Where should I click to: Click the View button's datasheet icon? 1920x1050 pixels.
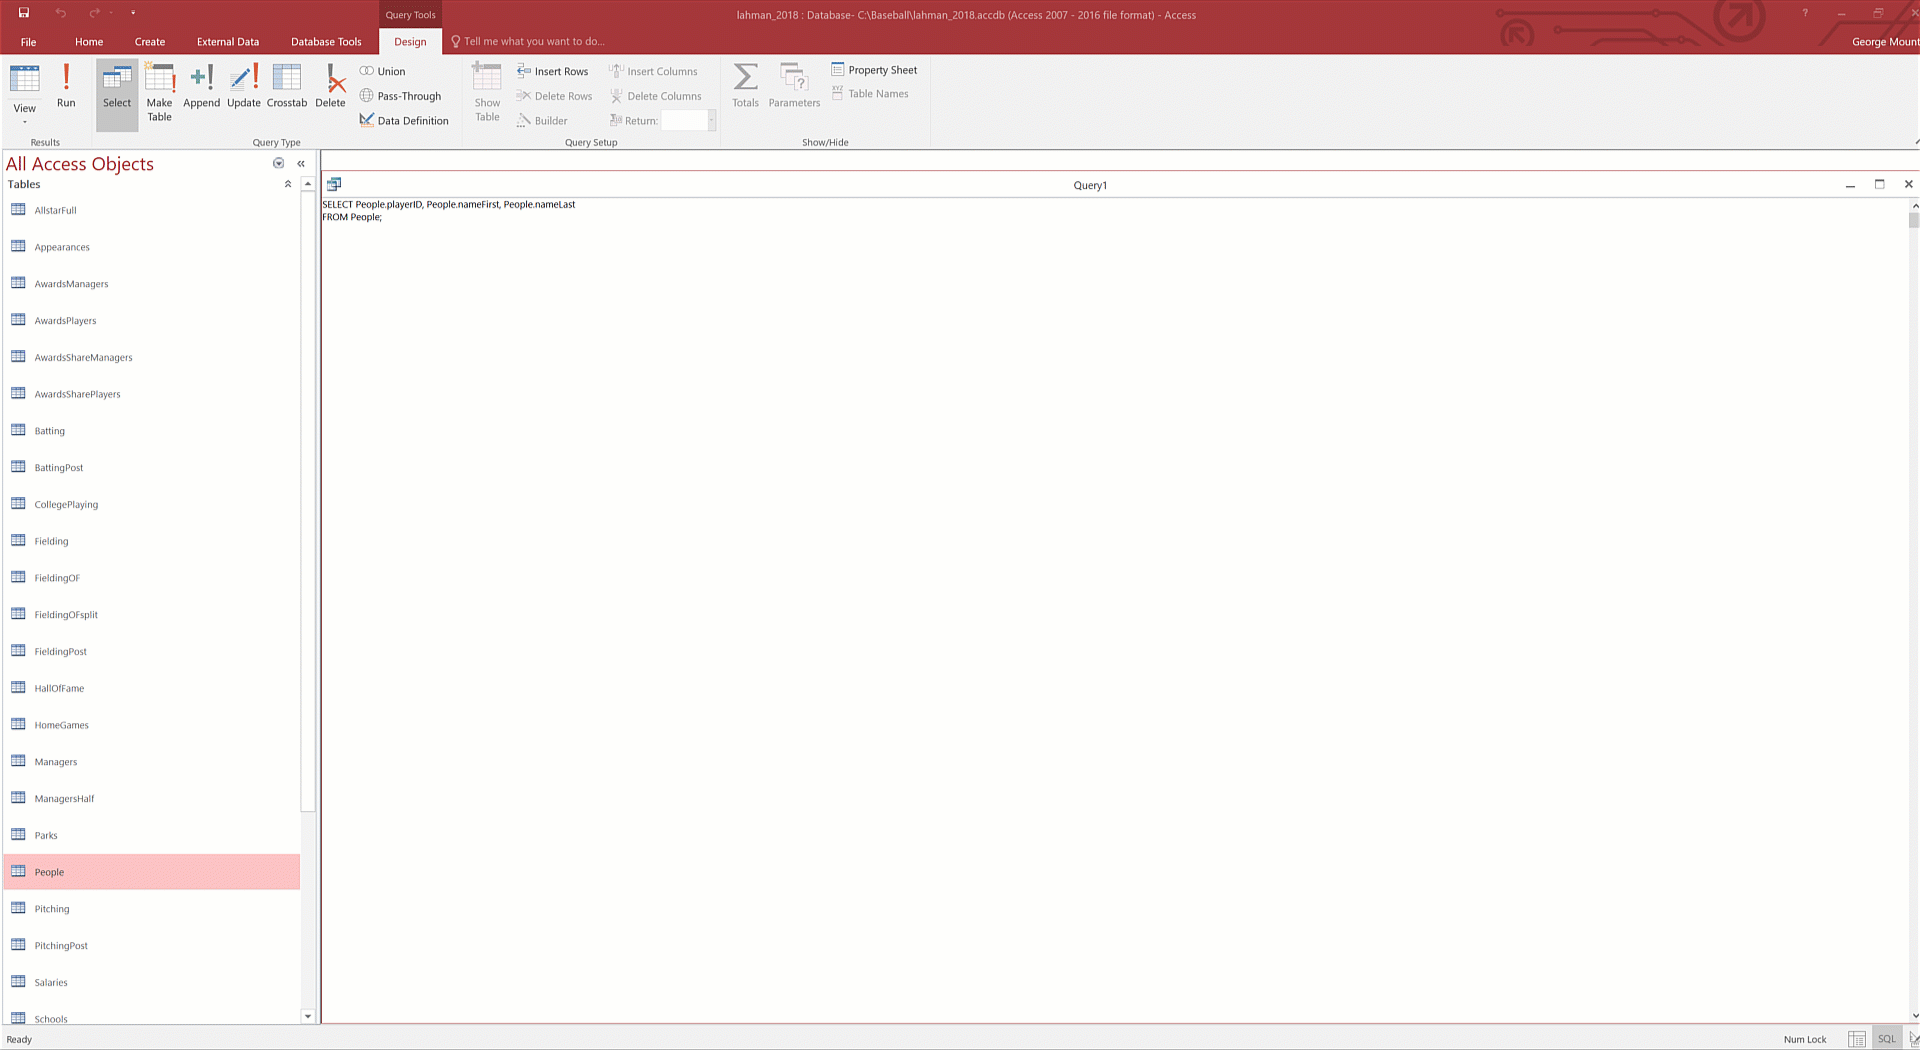(x=25, y=79)
